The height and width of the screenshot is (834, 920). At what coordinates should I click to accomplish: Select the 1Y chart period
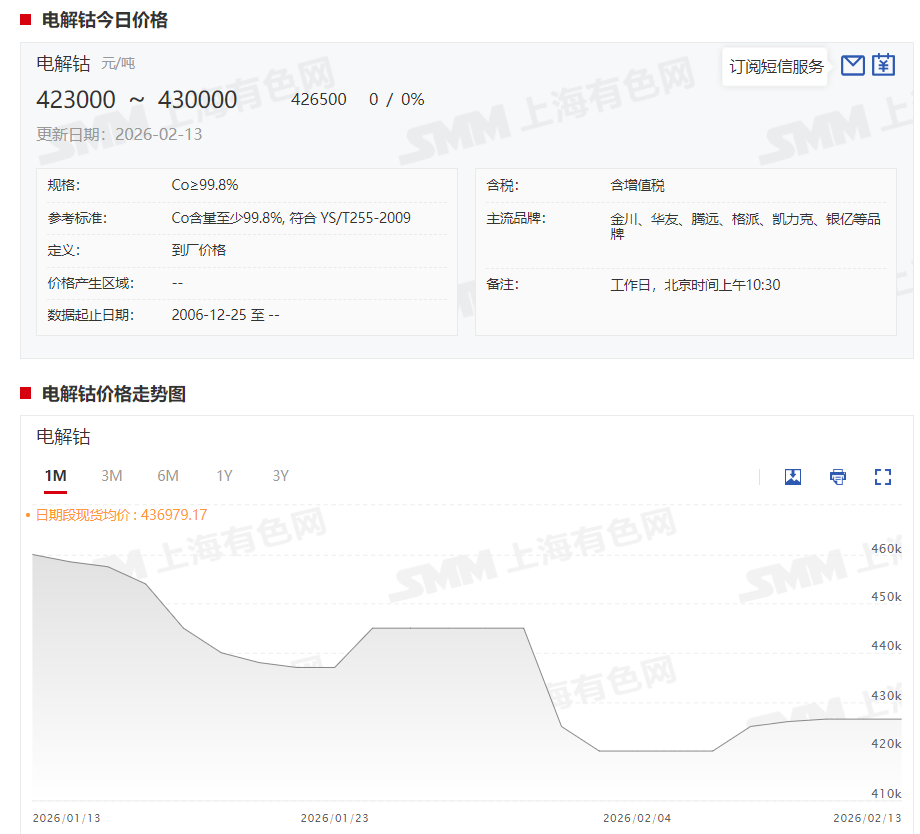point(224,476)
